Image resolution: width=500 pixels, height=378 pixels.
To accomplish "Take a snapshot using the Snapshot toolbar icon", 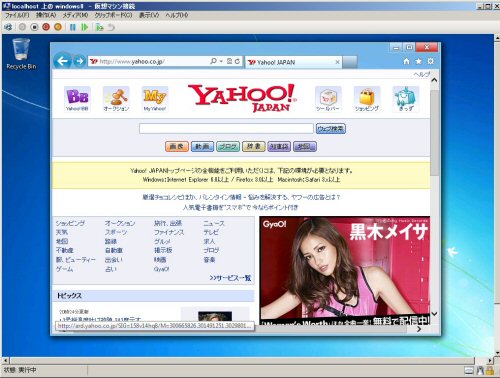I will coord(99,27).
